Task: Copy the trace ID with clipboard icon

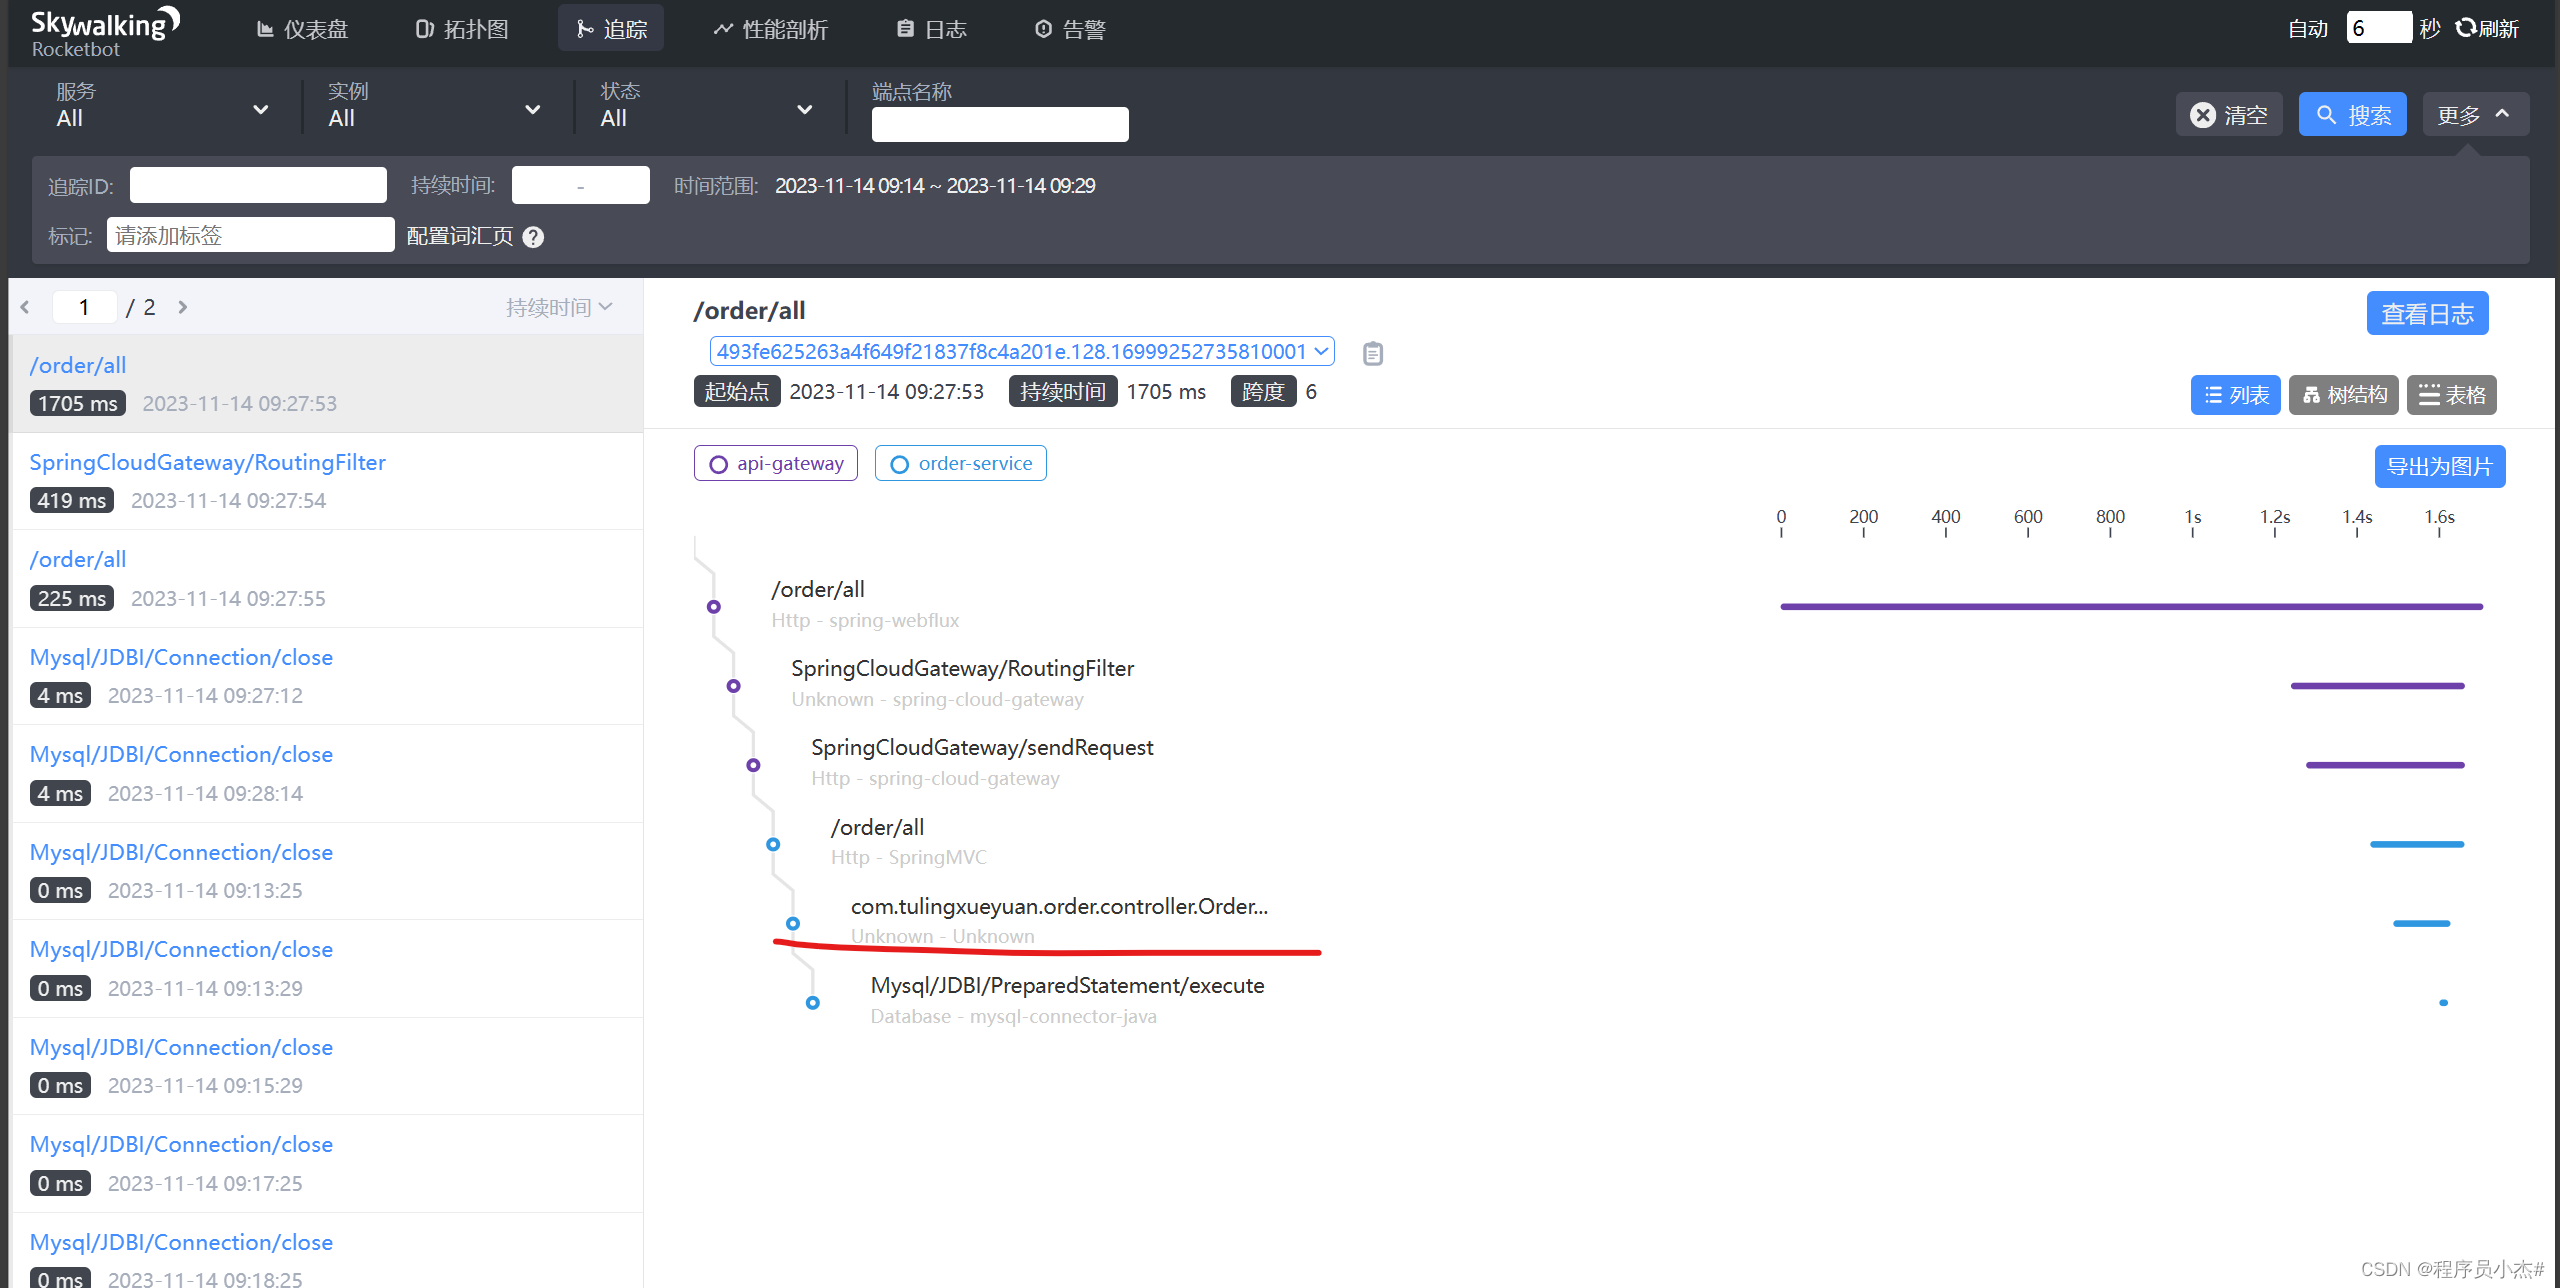Action: [x=1373, y=353]
